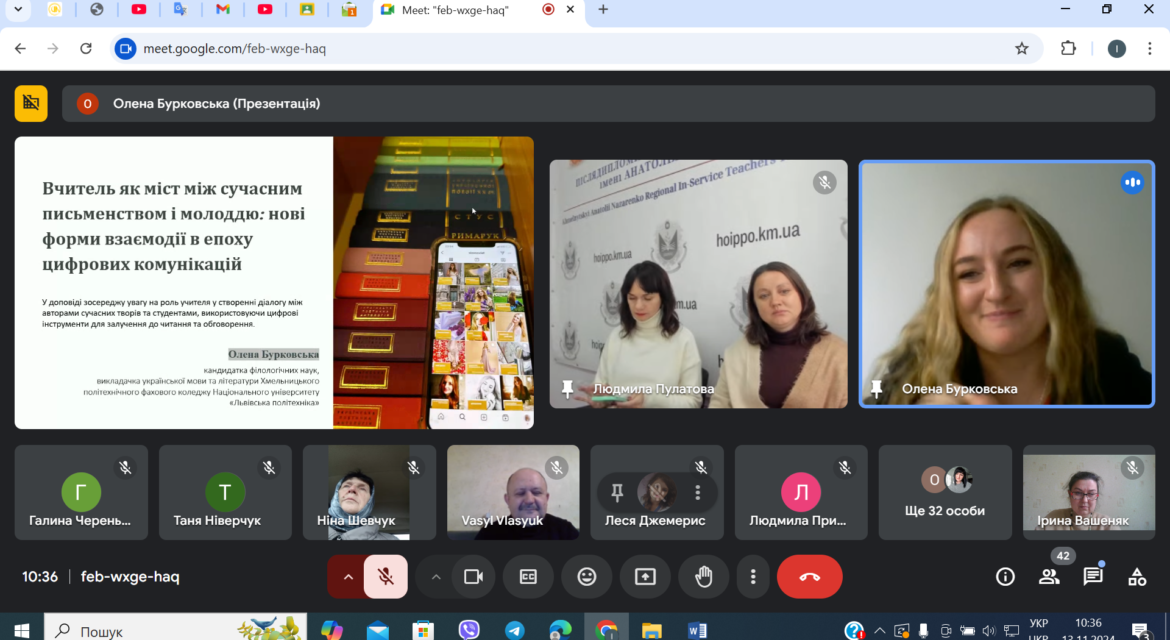Switch to the Gmail browser tab
The width and height of the screenshot is (1170, 640).
pyautogui.click(x=222, y=10)
